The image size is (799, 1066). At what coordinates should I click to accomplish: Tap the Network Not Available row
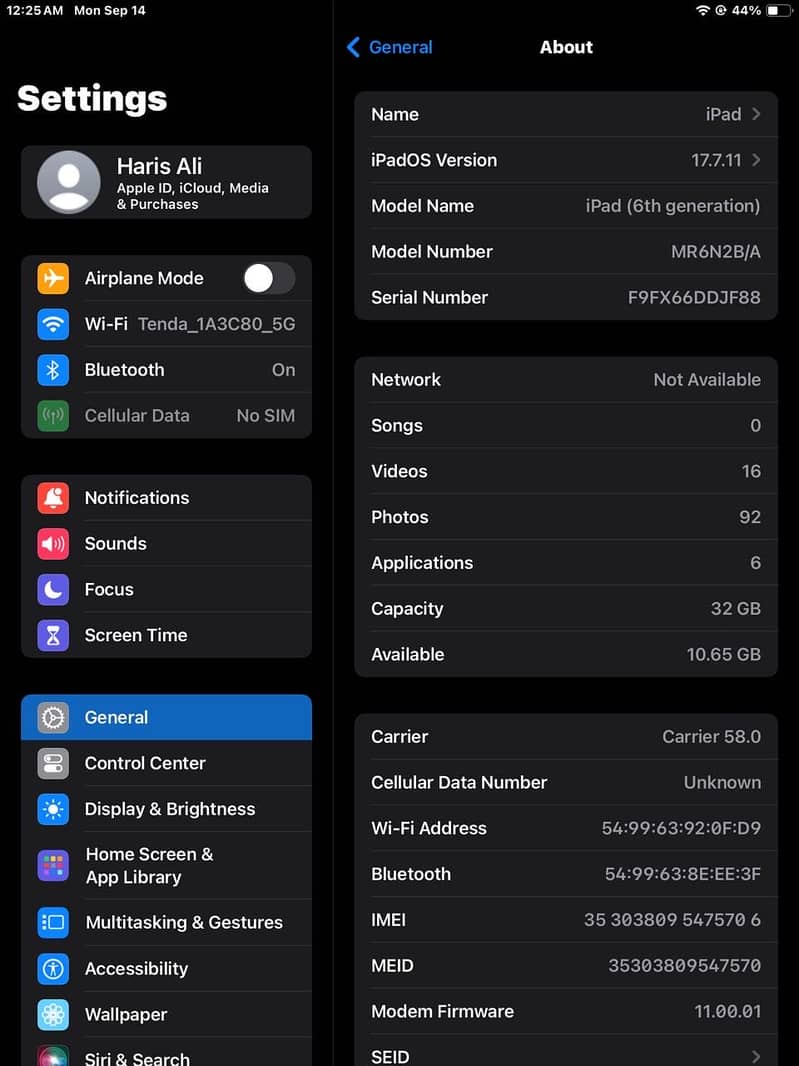click(566, 379)
